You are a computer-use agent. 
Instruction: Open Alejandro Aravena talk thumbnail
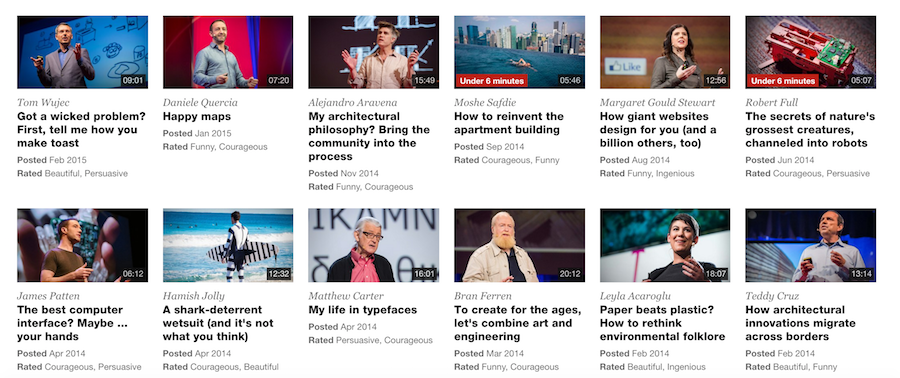(374, 52)
